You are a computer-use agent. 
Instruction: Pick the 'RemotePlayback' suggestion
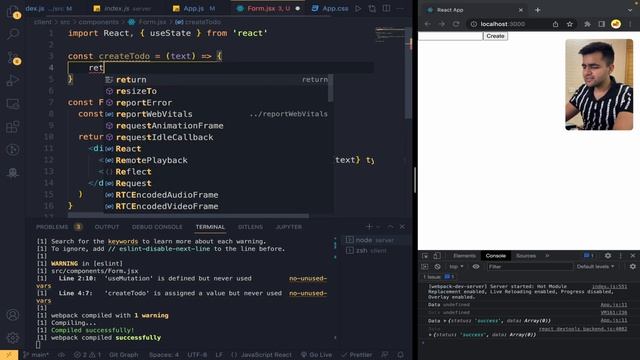tap(216, 160)
